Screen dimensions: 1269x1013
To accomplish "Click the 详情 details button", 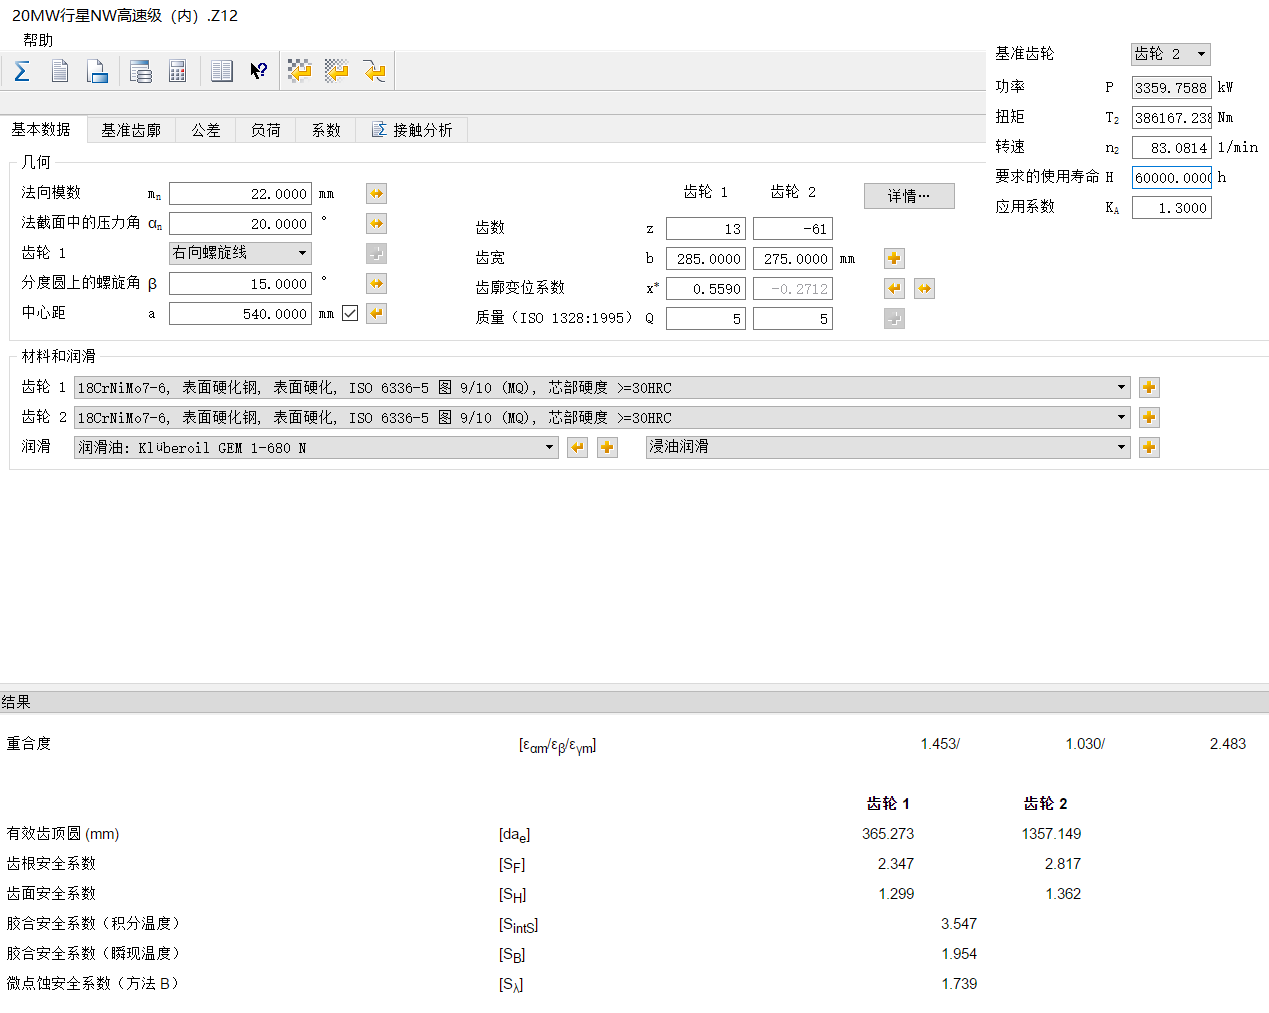I will [x=909, y=196].
